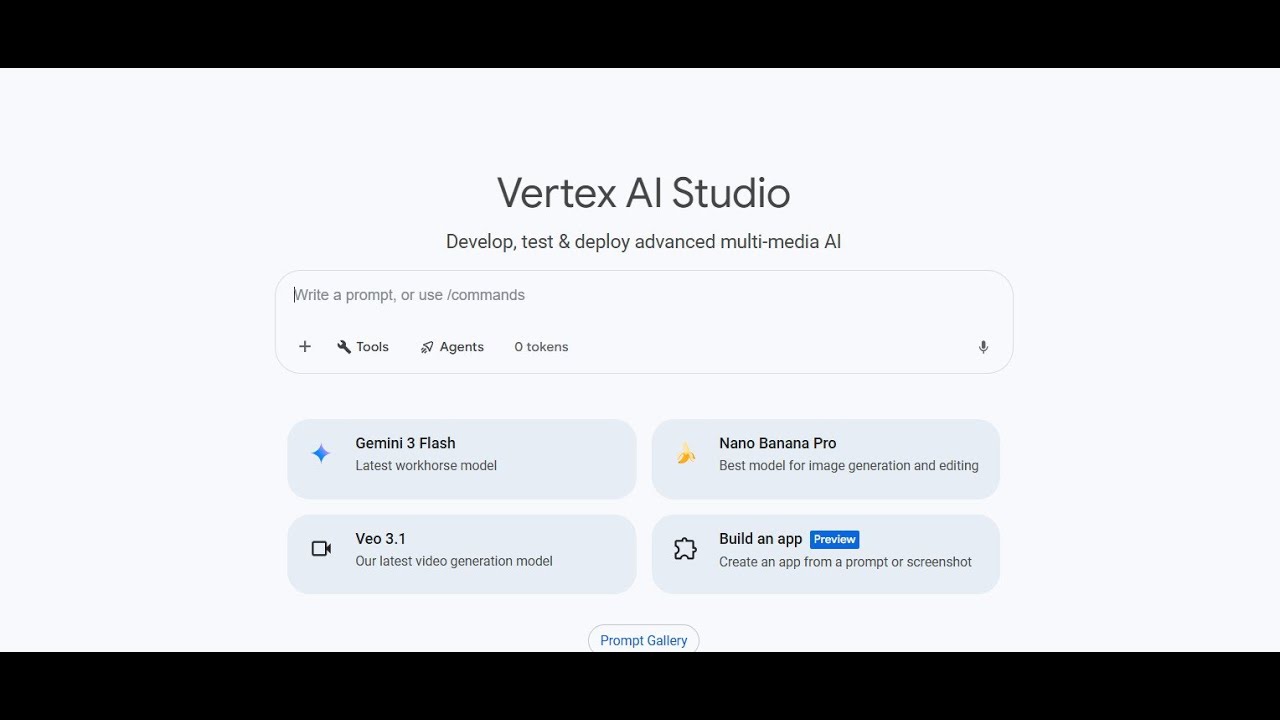Viewport: 1280px width, 720px height.
Task: Select the Nano Banana Pro card
Action: coord(826,459)
